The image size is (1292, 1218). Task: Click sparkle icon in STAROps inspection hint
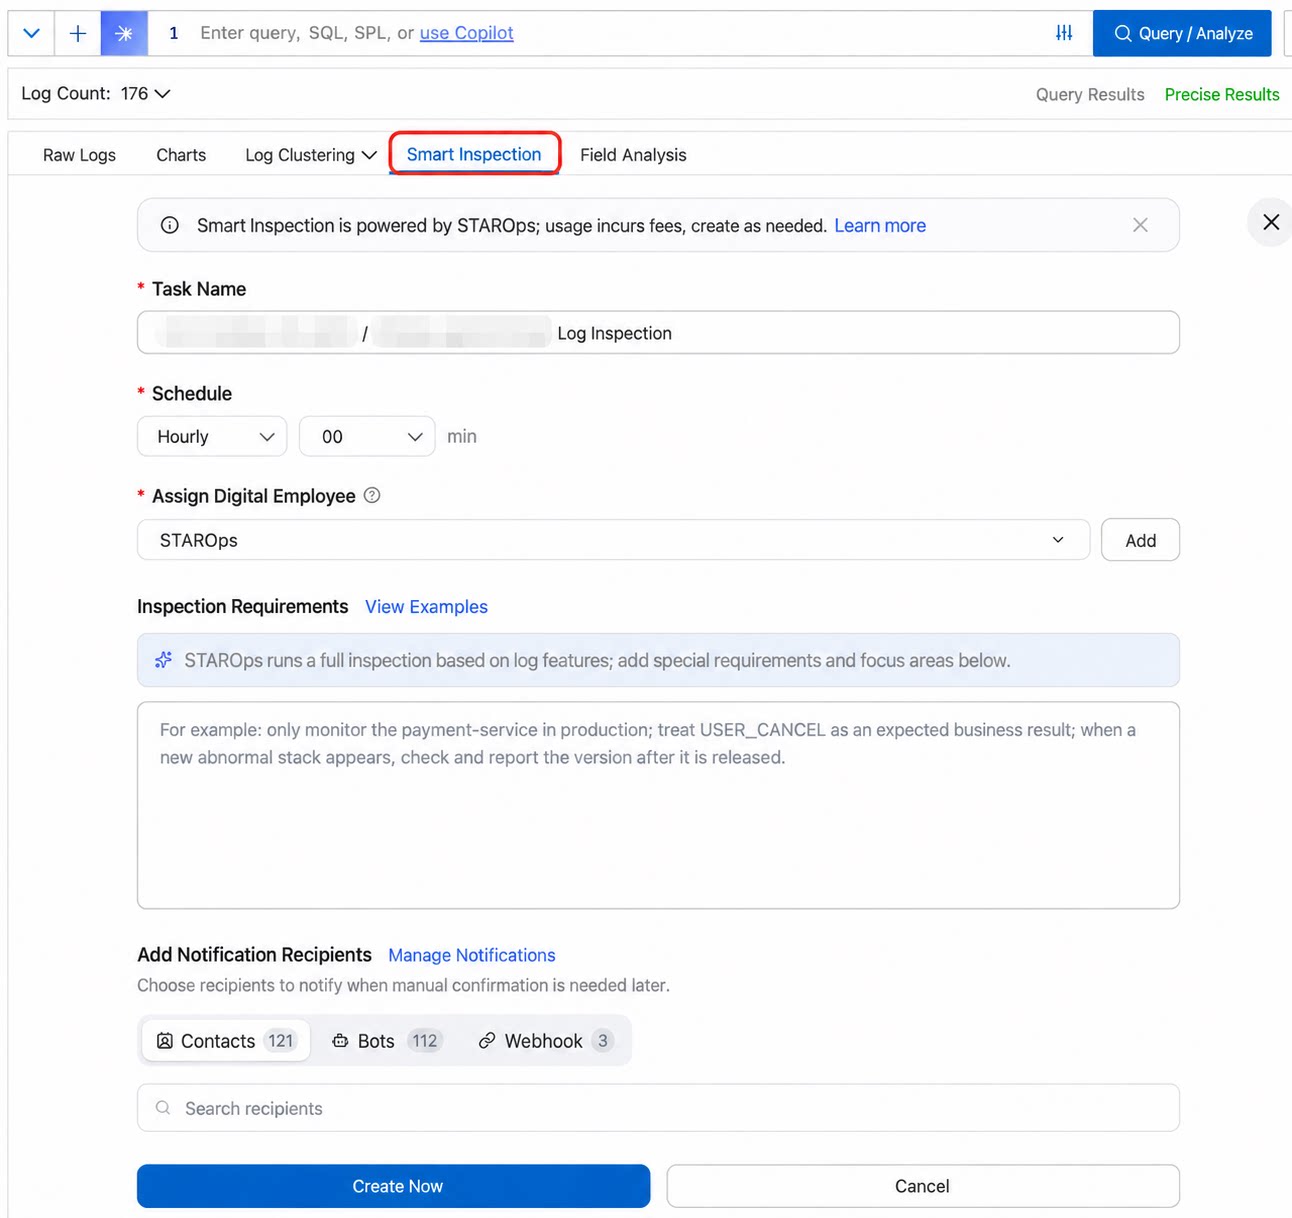pyautogui.click(x=164, y=660)
